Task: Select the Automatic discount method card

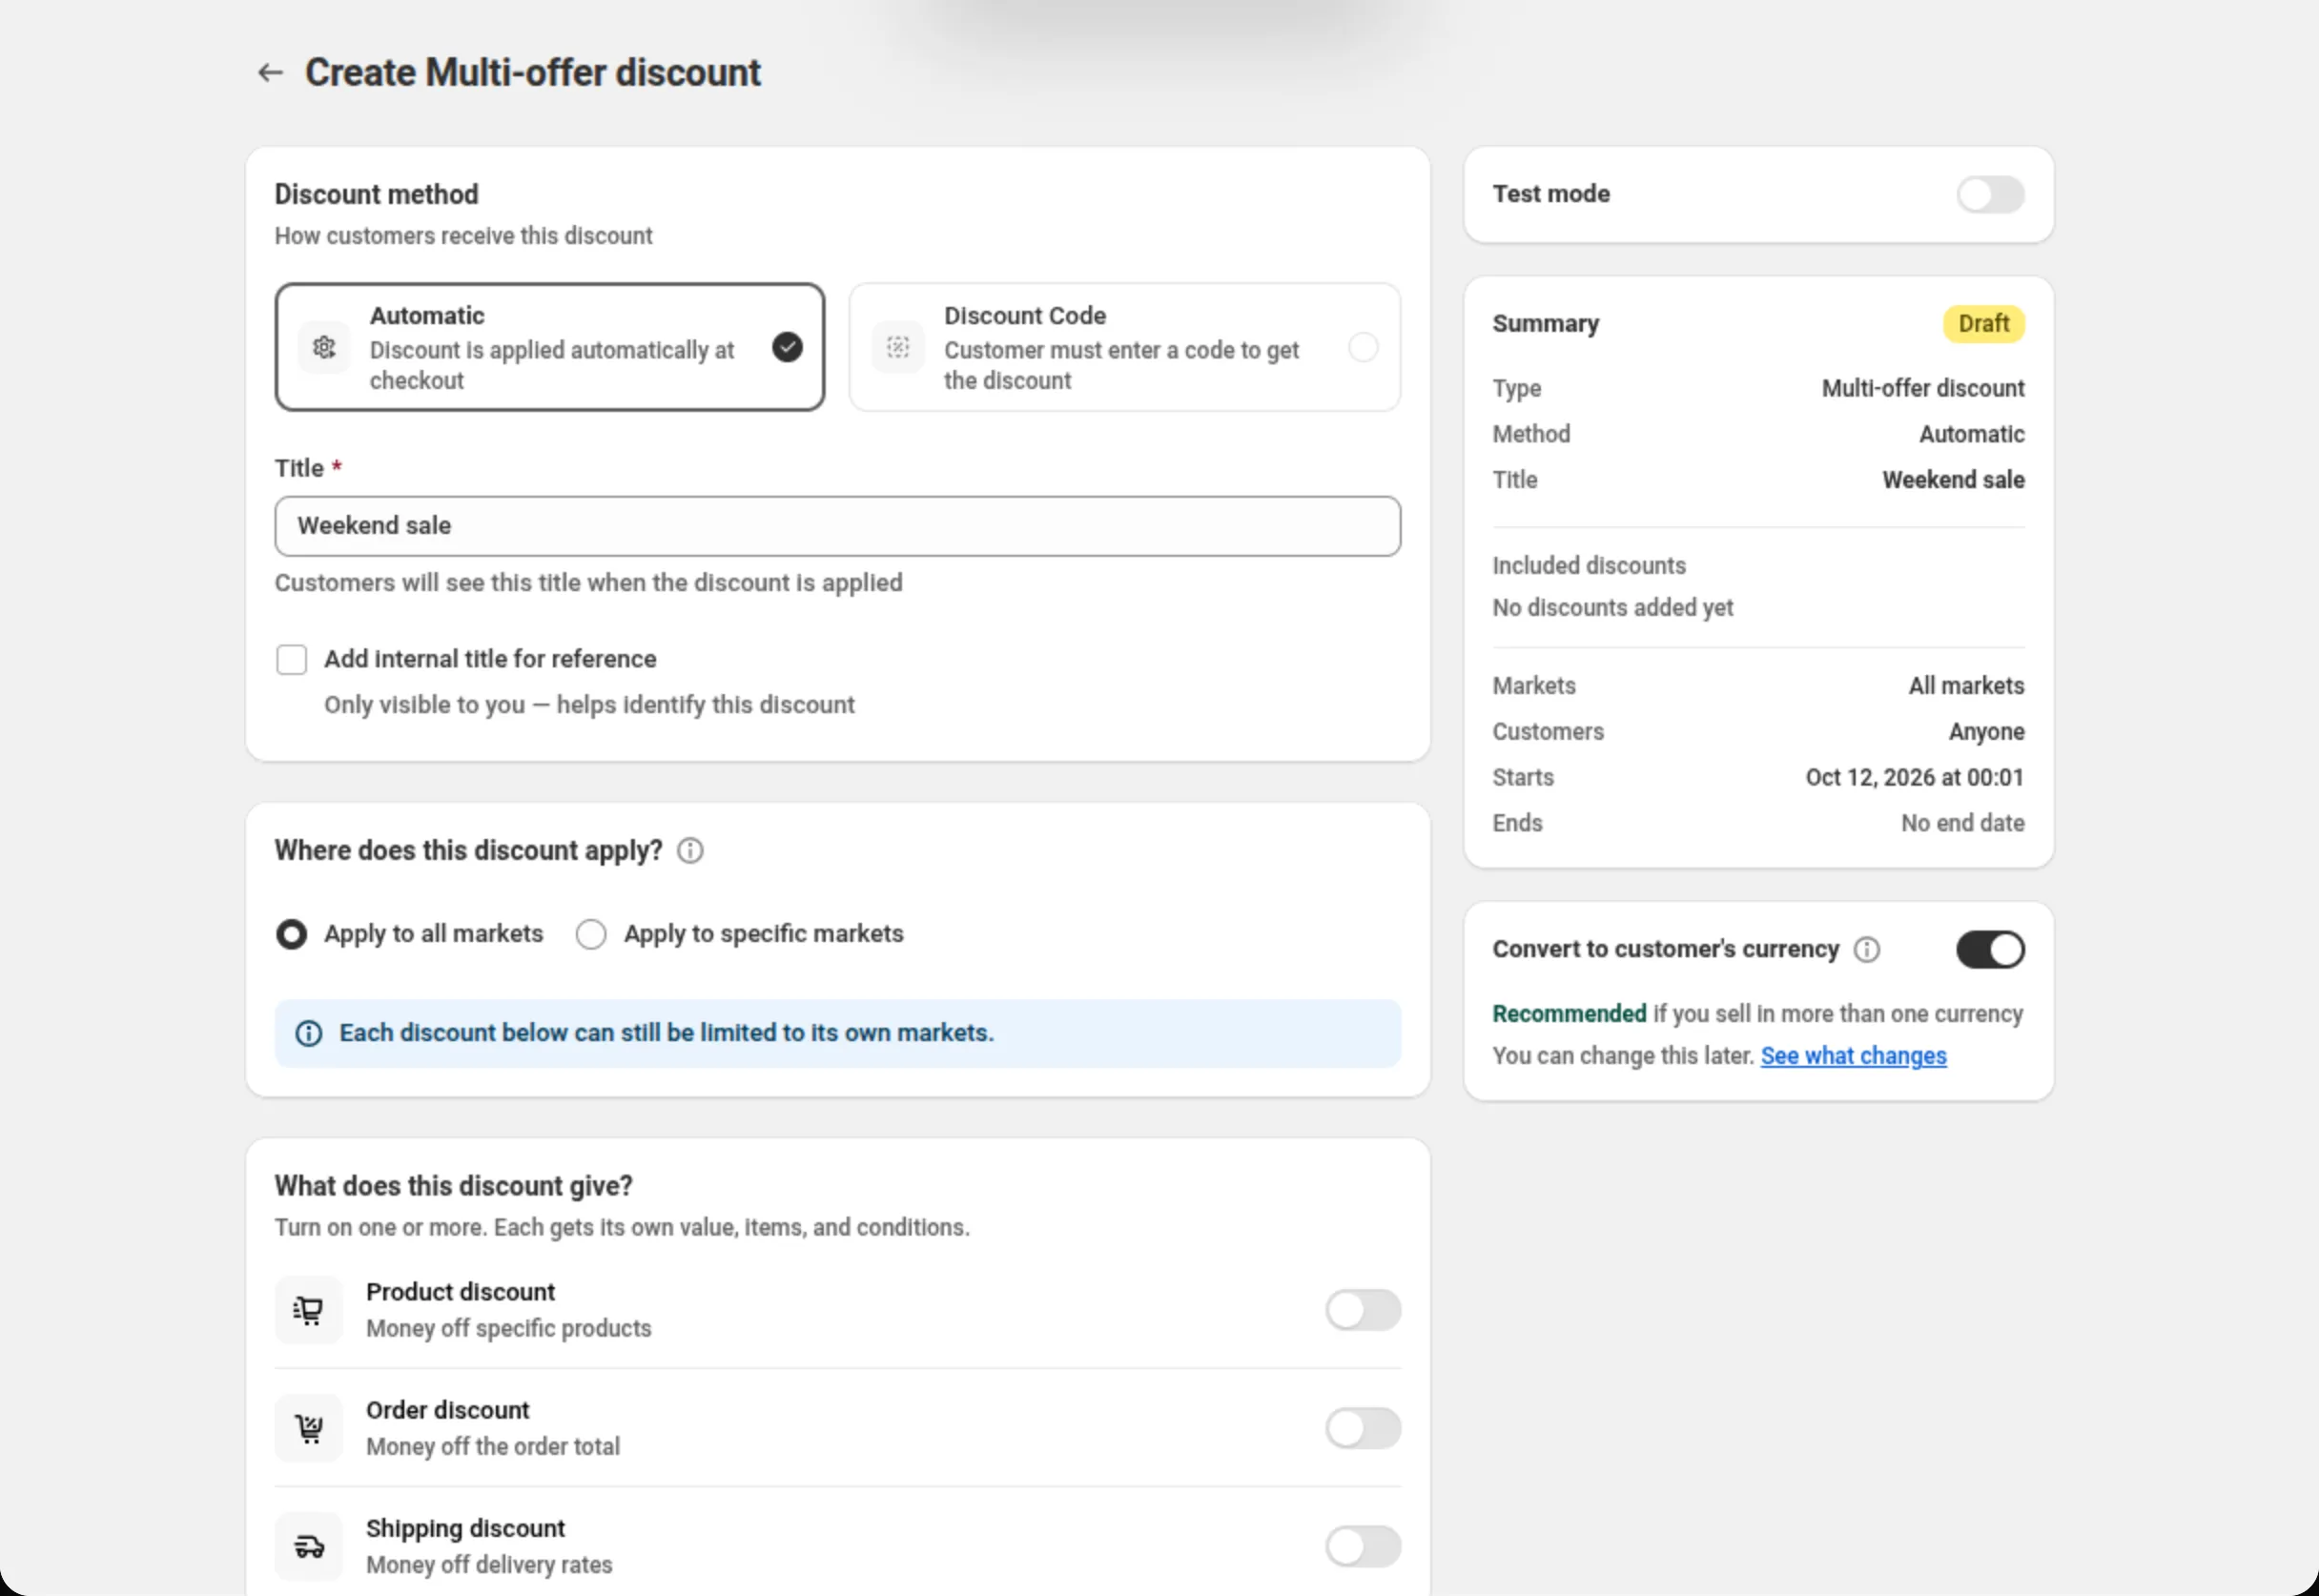Action: [x=550, y=347]
